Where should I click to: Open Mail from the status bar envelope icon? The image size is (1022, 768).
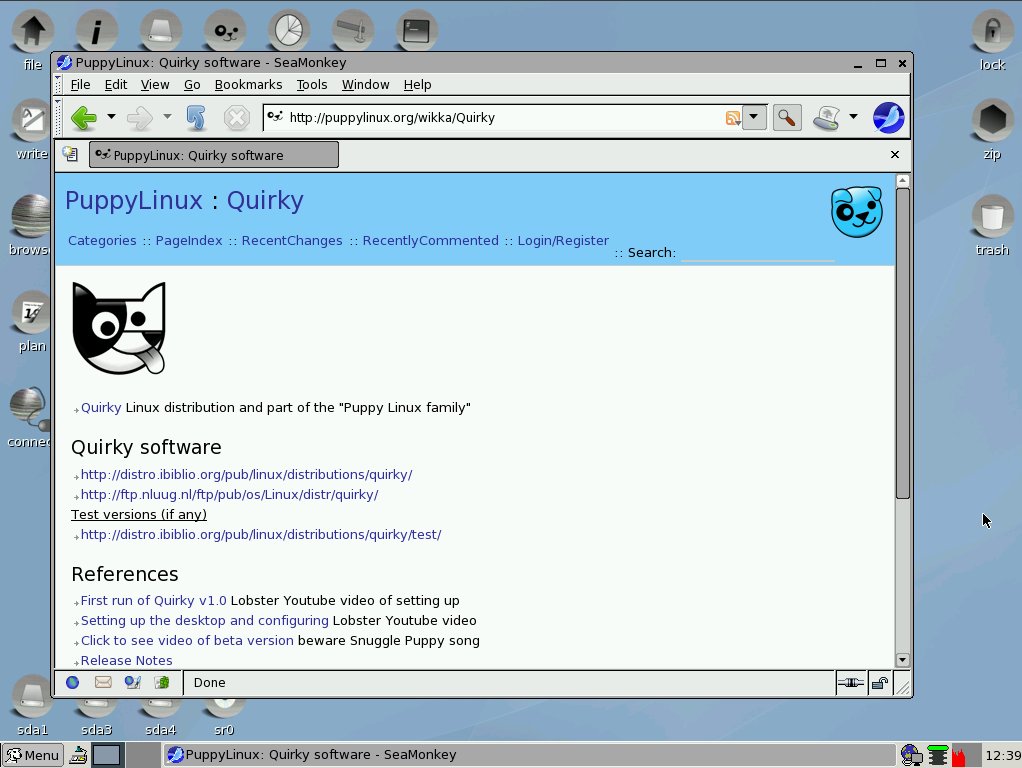coord(103,683)
